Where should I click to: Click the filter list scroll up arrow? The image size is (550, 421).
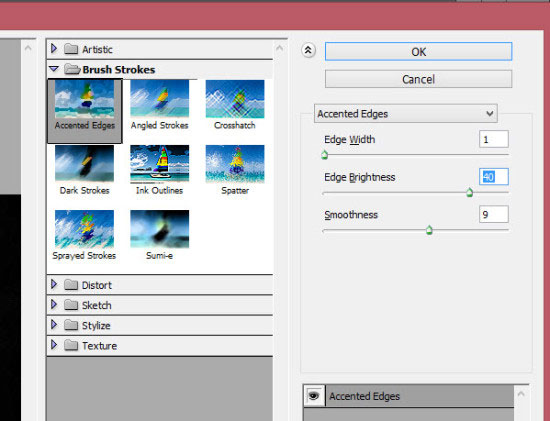coord(280,48)
